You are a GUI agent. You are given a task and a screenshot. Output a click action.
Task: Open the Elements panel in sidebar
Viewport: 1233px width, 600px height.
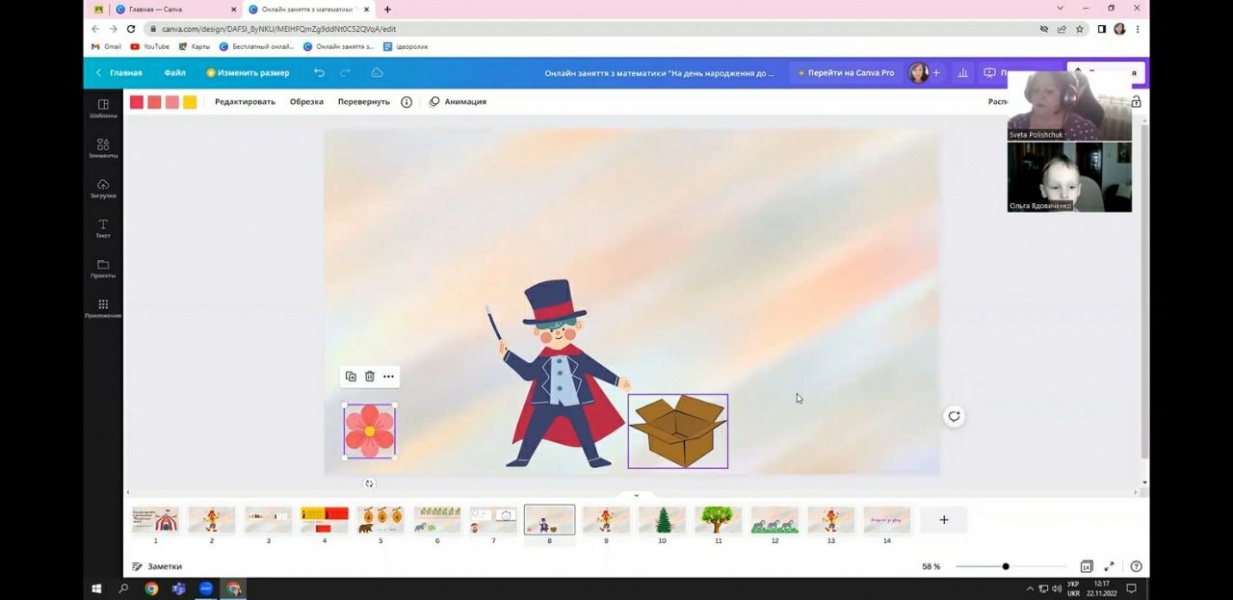coord(103,148)
